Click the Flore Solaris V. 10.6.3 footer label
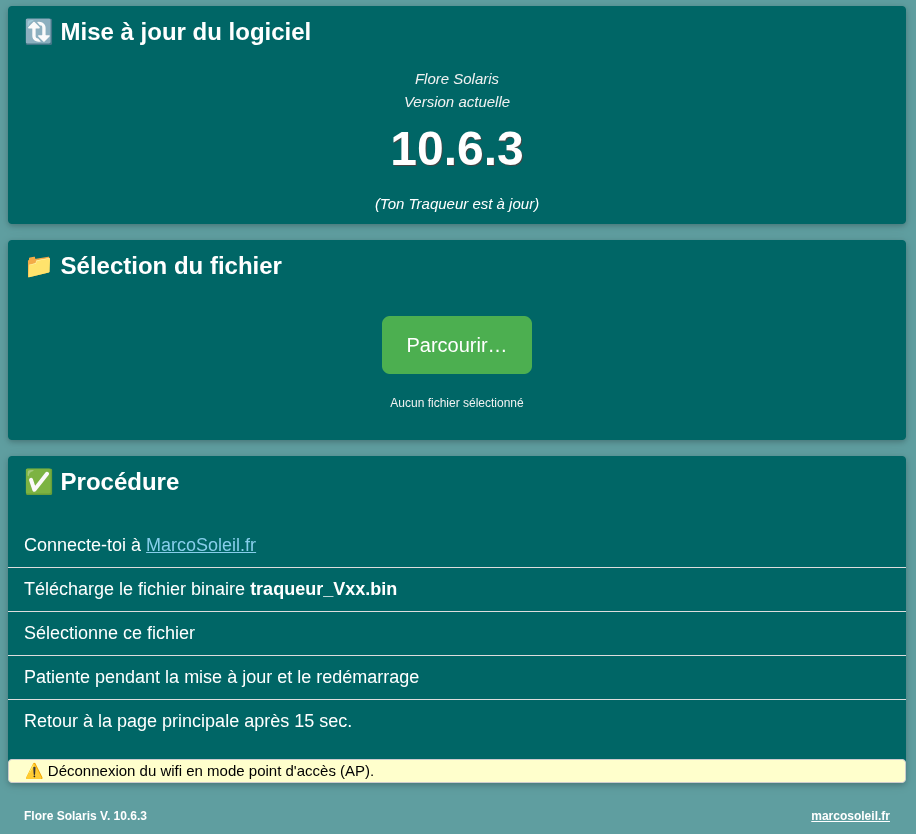This screenshot has width=916, height=834. (x=85, y=816)
